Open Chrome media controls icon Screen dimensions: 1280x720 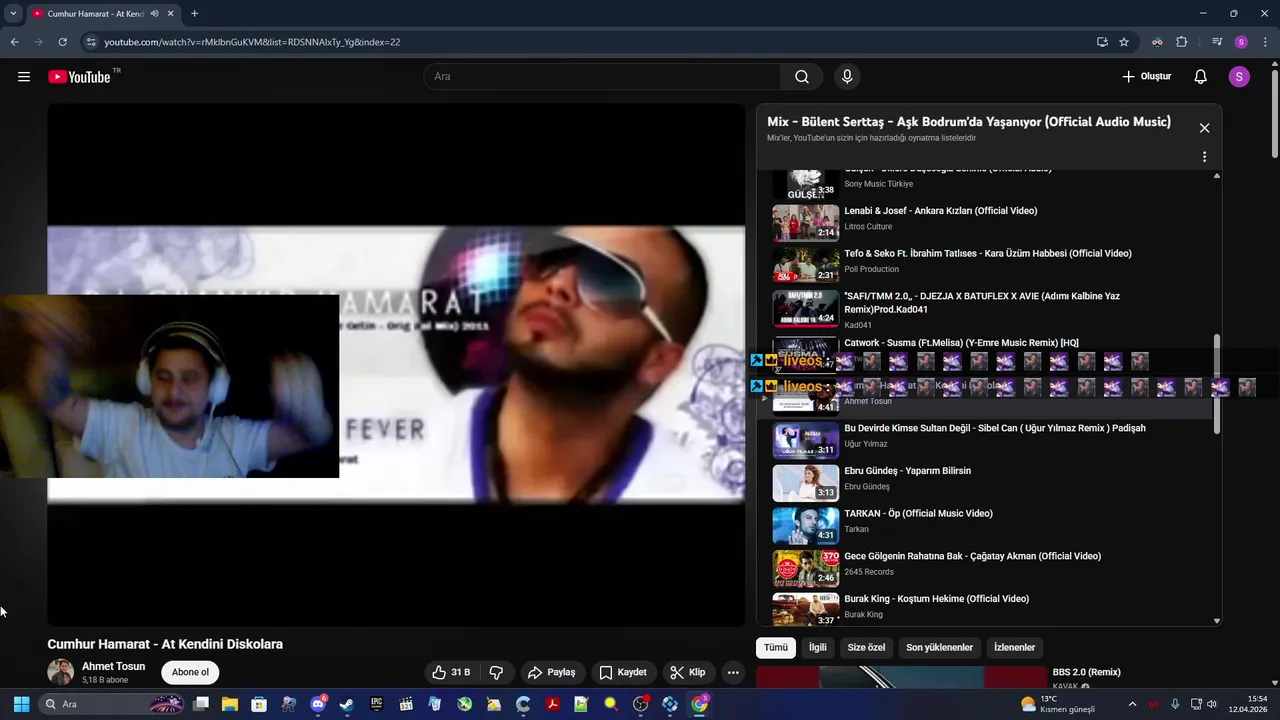[x=1217, y=42]
